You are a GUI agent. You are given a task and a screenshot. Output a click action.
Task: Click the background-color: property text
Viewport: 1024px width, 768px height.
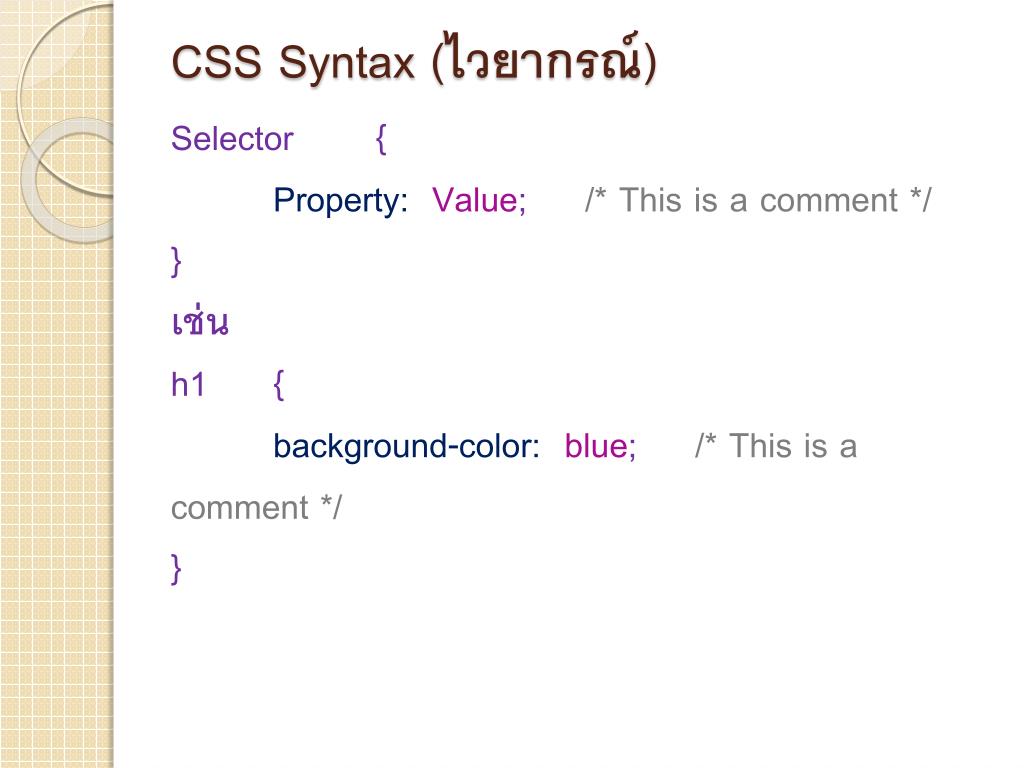pyautogui.click(x=406, y=447)
